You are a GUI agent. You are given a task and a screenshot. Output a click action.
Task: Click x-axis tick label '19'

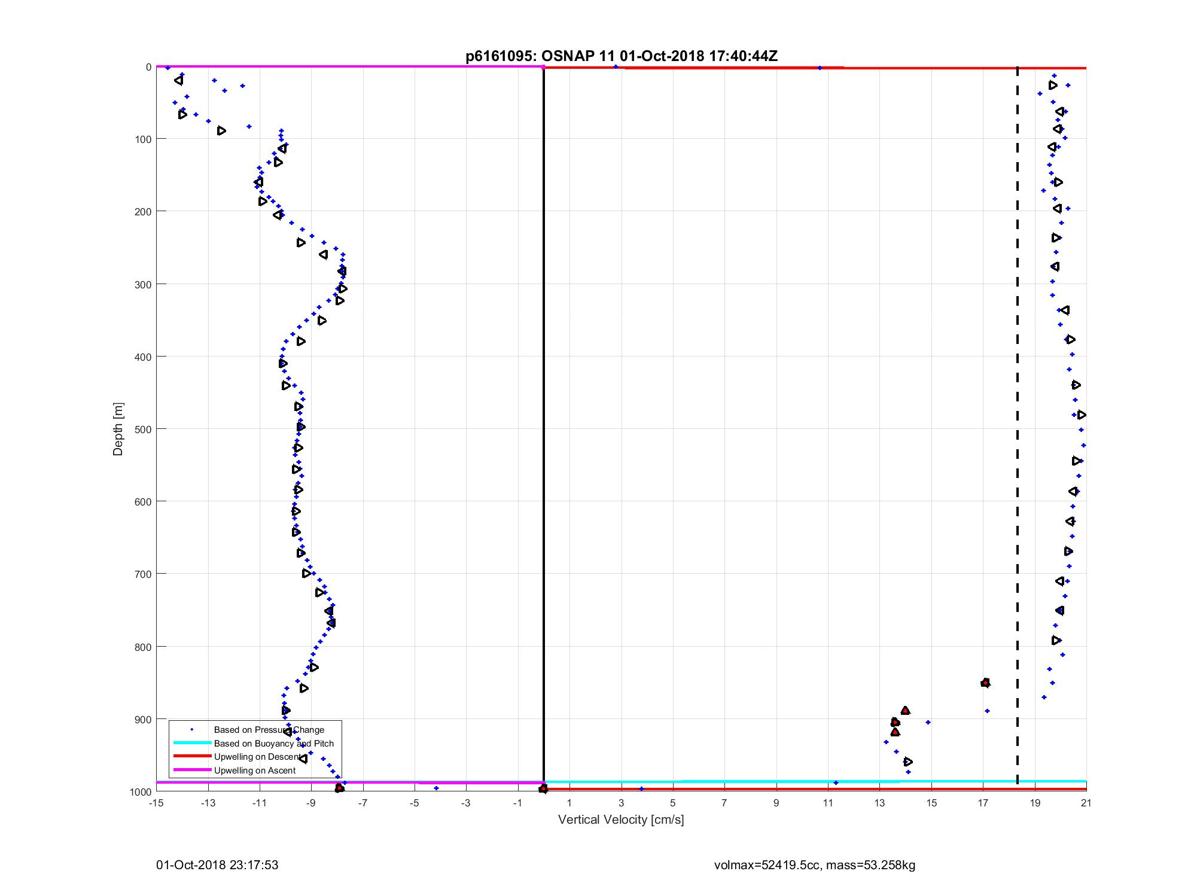(x=1035, y=802)
